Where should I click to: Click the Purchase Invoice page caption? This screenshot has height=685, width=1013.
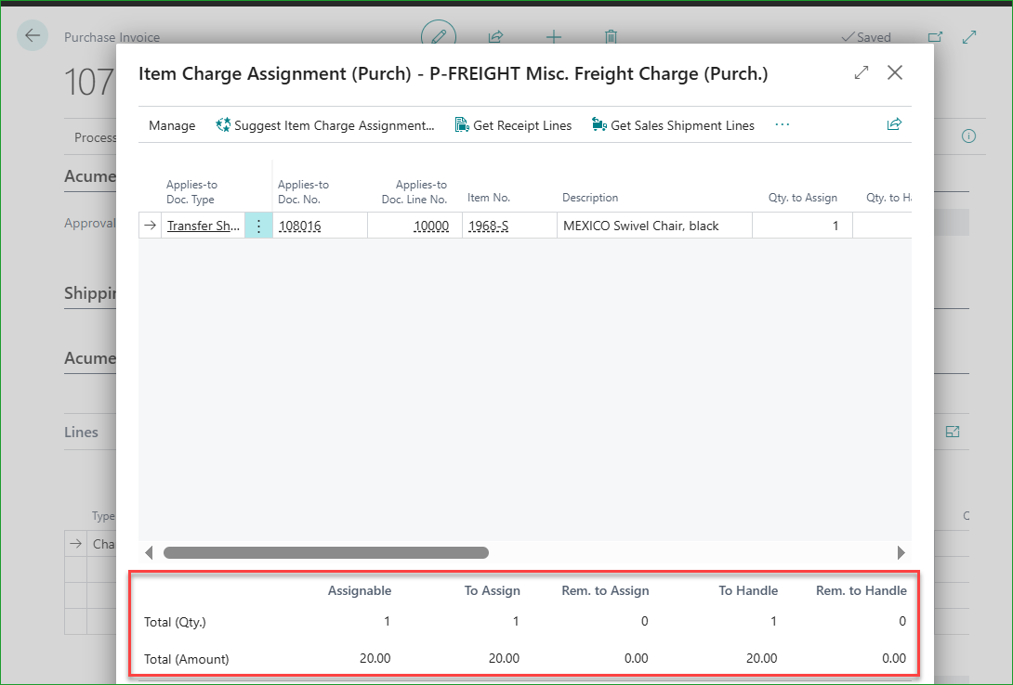click(112, 37)
